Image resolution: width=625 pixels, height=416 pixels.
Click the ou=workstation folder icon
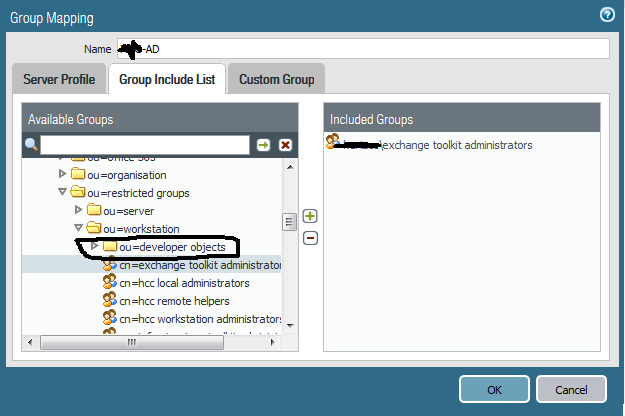94,228
